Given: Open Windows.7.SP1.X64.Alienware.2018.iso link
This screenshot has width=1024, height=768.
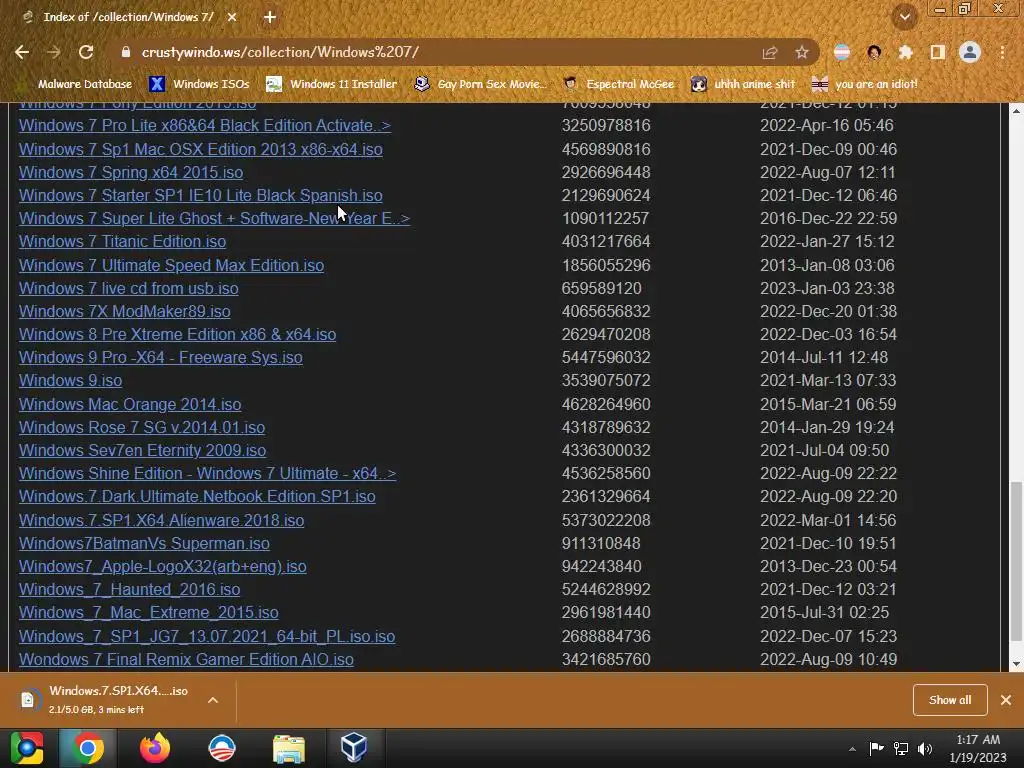Looking at the screenshot, I should [x=161, y=520].
